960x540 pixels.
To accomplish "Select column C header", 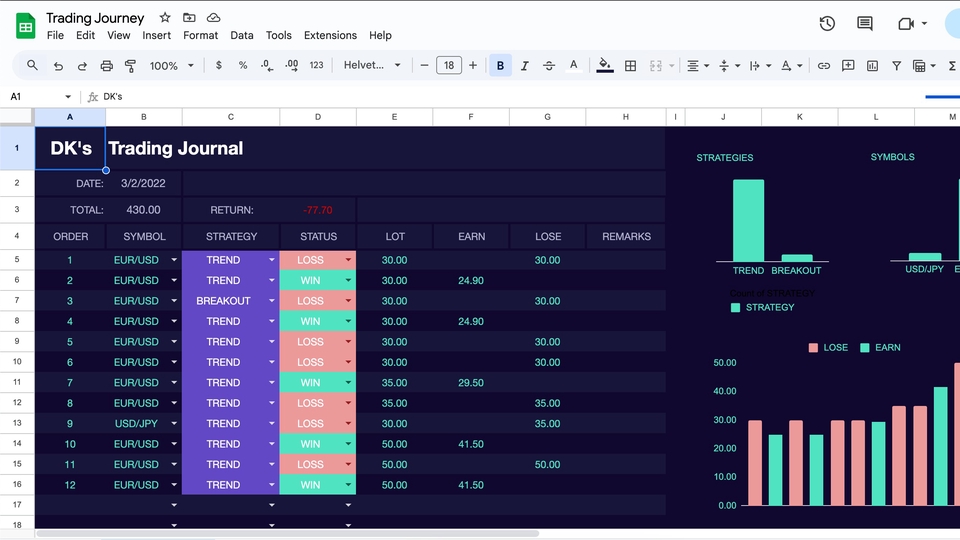I will [231, 117].
